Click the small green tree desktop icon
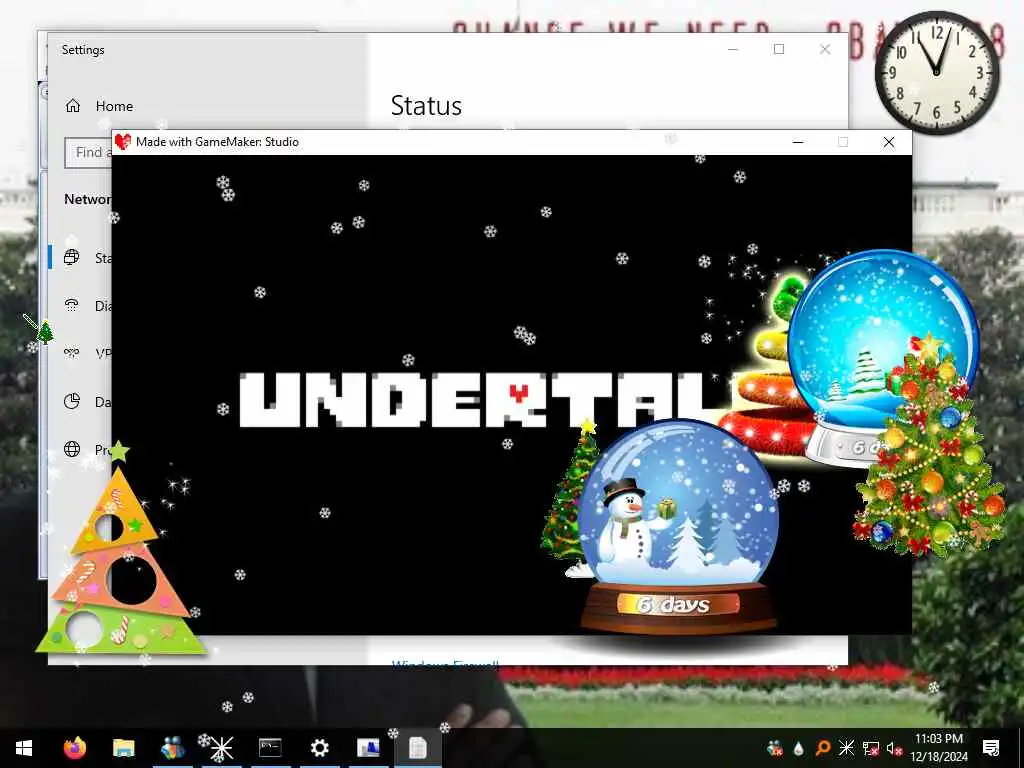Screen dimensions: 1024x768 pos(44,332)
